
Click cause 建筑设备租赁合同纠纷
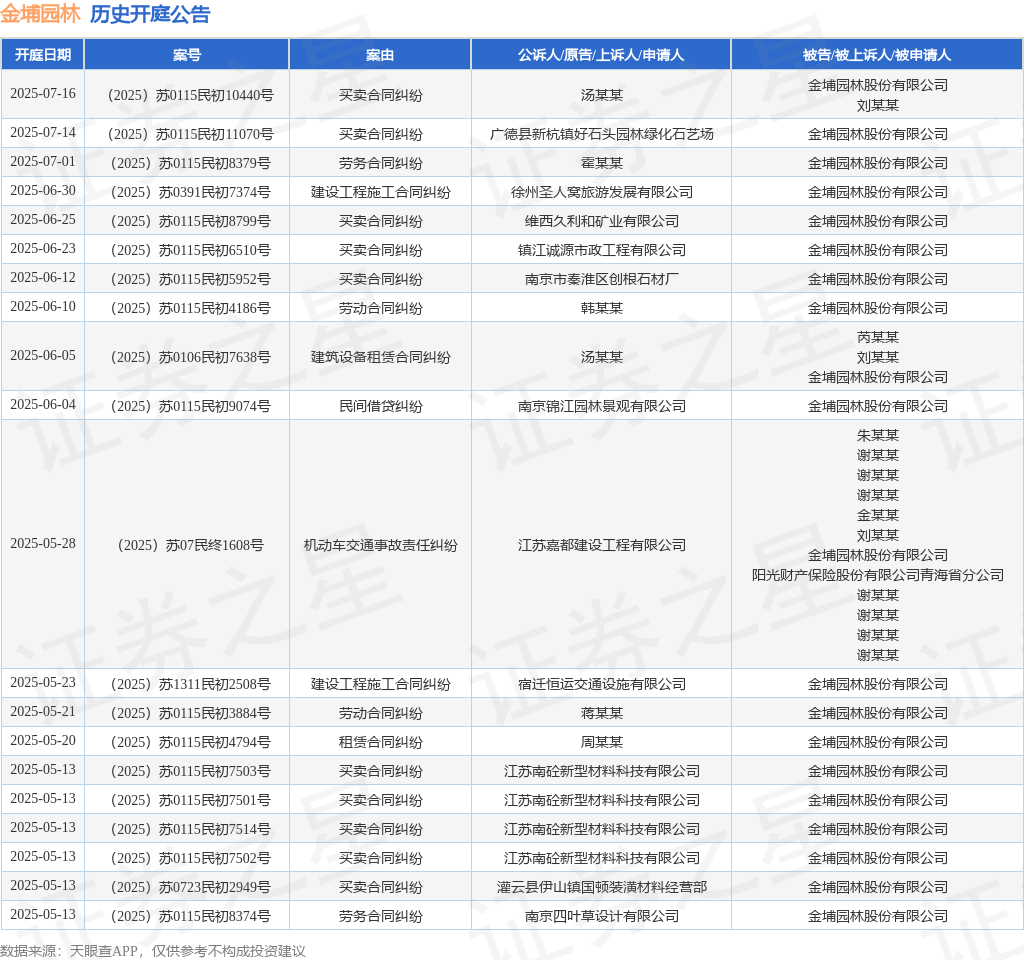[380, 357]
